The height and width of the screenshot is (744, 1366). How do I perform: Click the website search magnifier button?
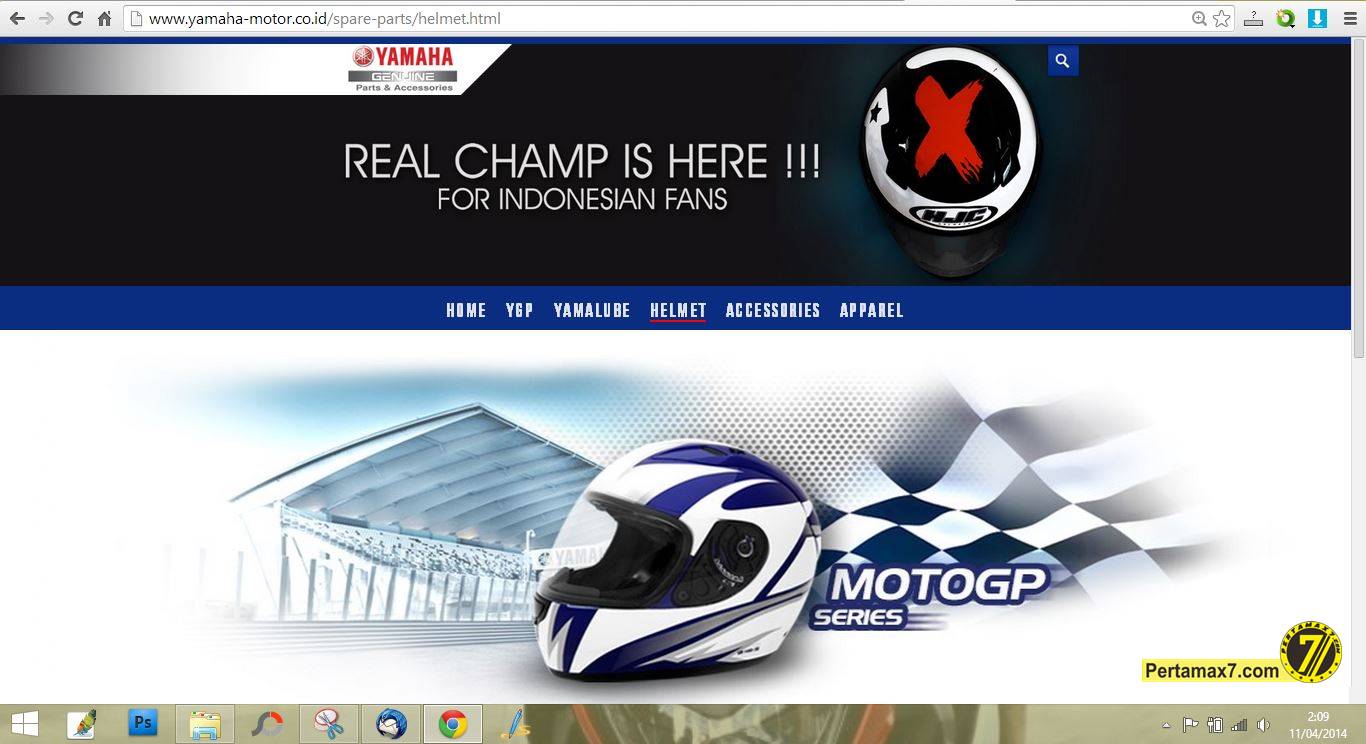pyautogui.click(x=1062, y=61)
